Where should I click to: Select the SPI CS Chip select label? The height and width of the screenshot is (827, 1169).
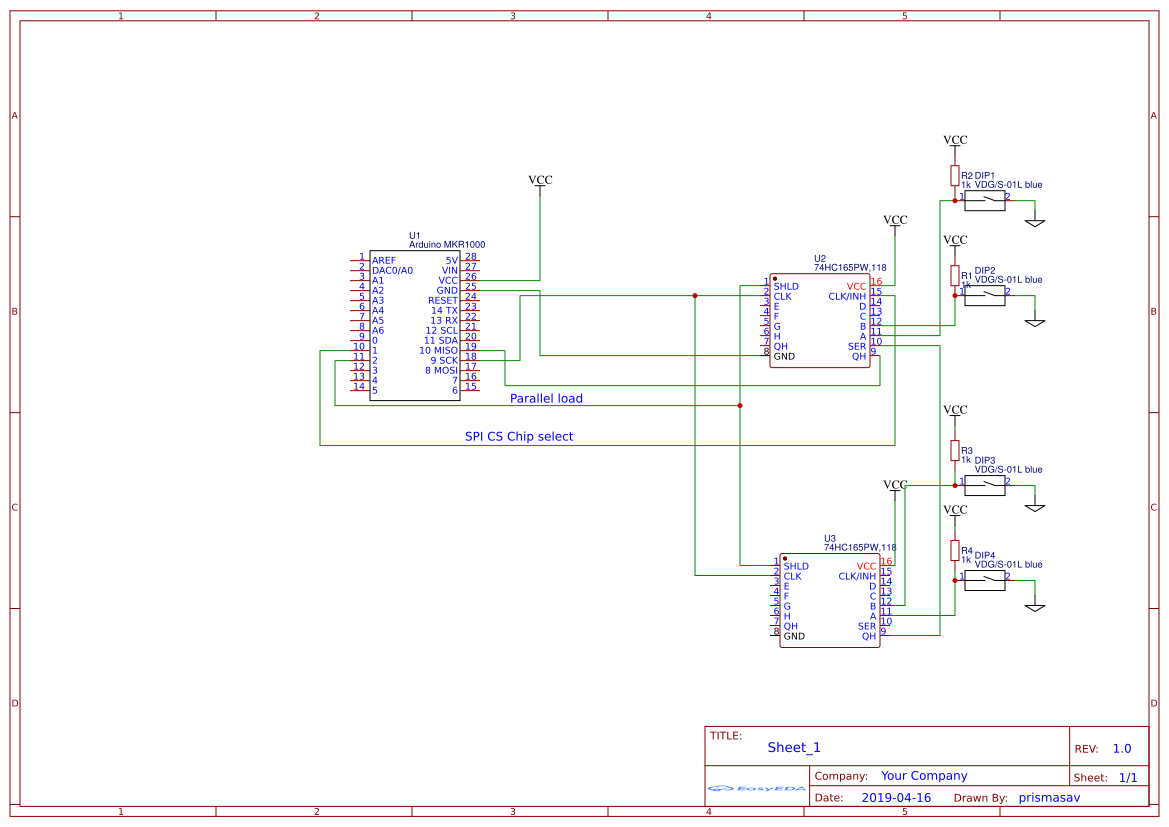518,436
